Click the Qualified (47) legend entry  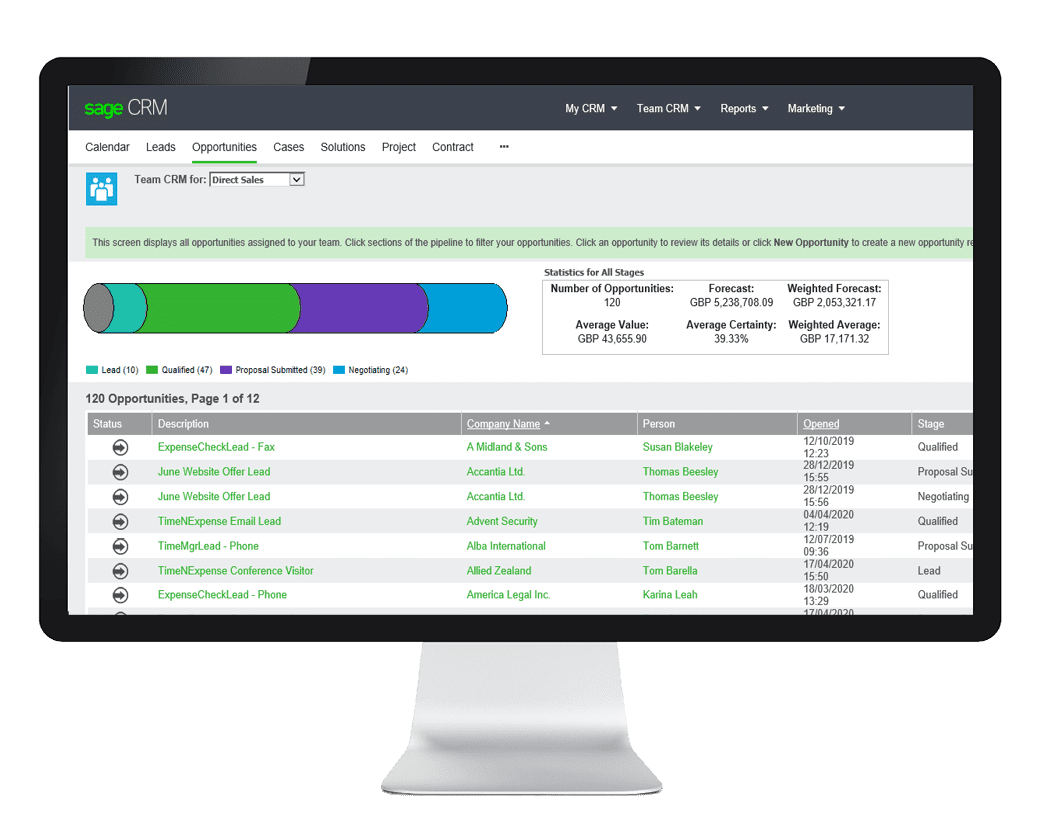click(179, 370)
